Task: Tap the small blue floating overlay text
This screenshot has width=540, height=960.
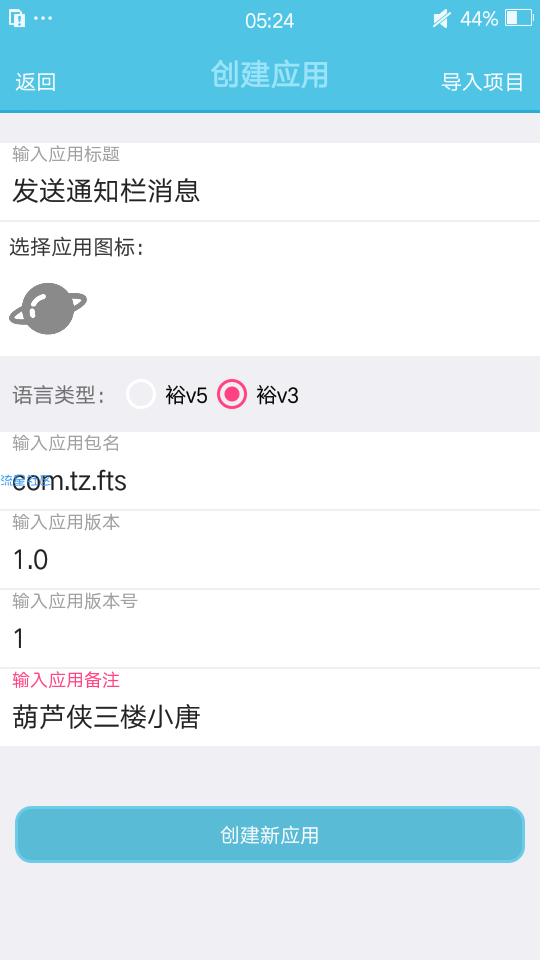Action: [24, 480]
